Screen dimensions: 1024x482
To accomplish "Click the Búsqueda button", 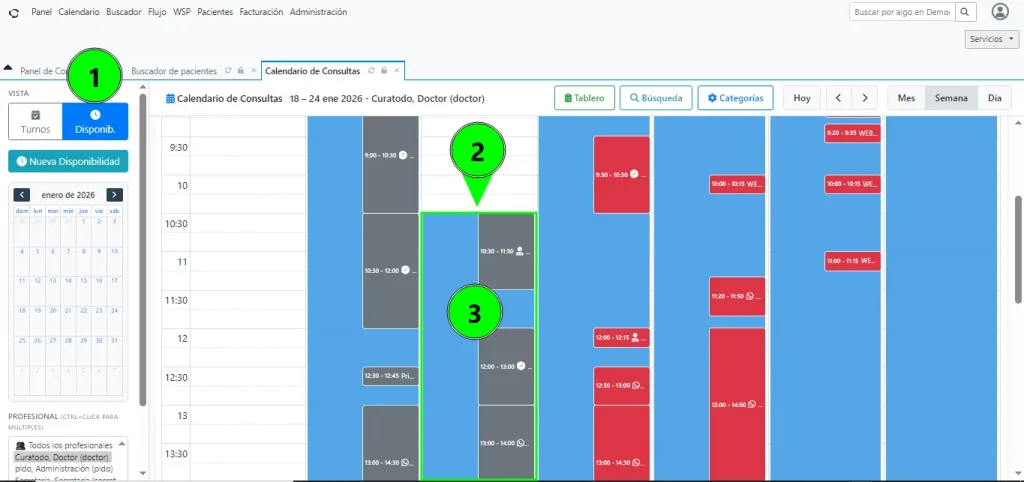I will point(656,98).
